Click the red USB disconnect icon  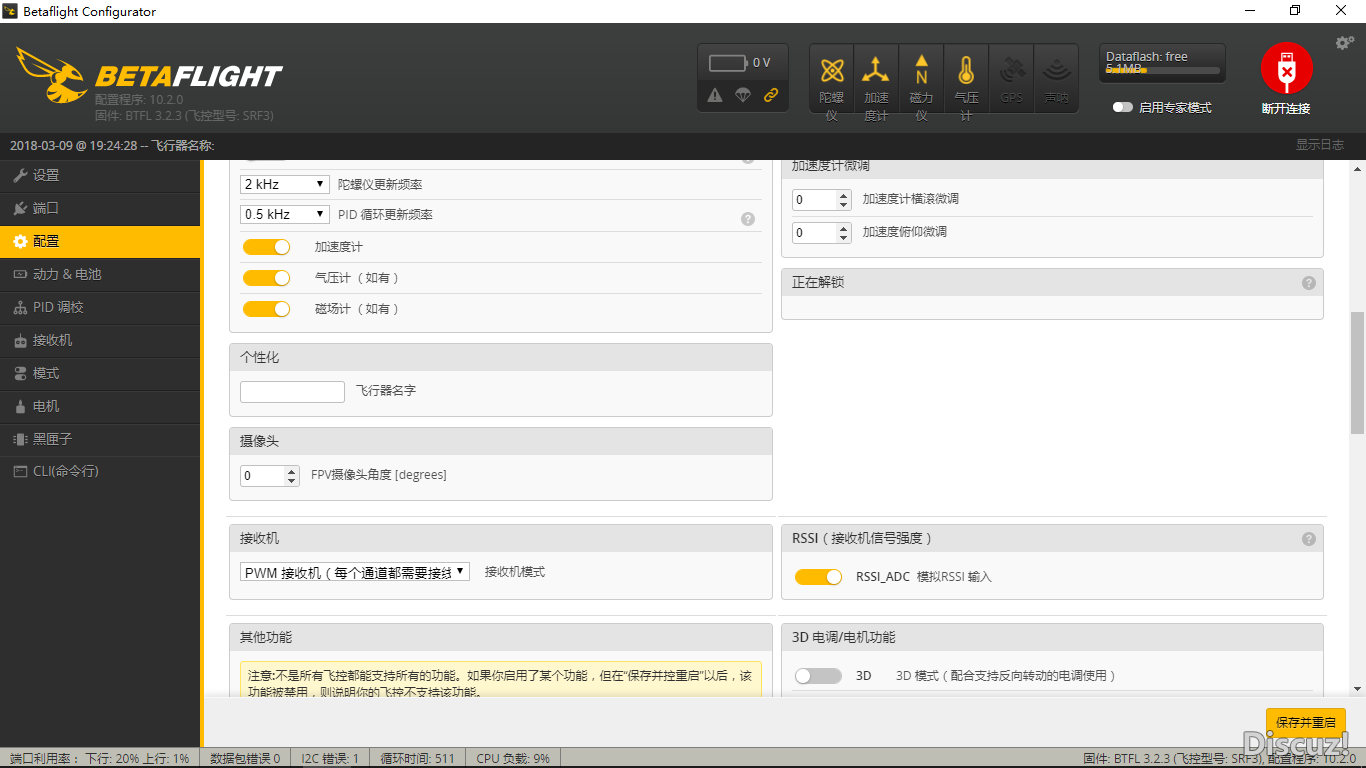(1286, 68)
